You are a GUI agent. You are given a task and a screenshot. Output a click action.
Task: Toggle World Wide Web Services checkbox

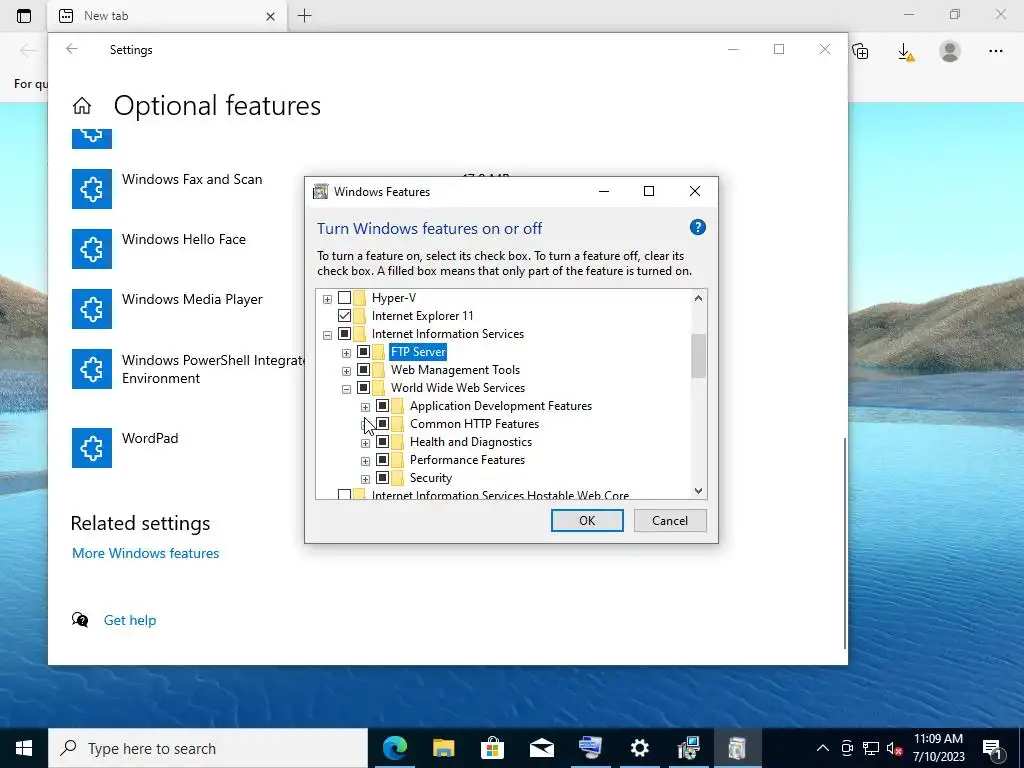[364, 388]
